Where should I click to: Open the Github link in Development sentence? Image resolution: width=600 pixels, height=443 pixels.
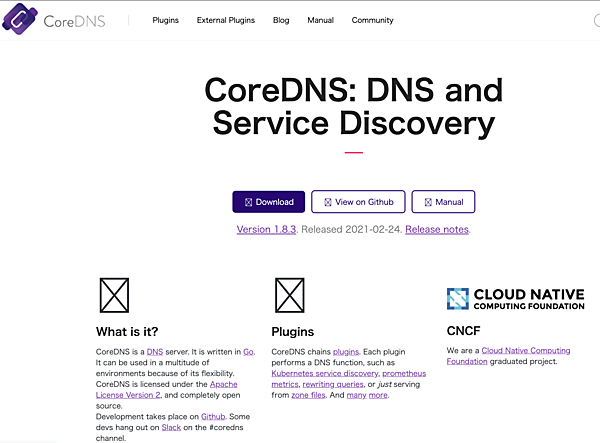[x=213, y=417]
